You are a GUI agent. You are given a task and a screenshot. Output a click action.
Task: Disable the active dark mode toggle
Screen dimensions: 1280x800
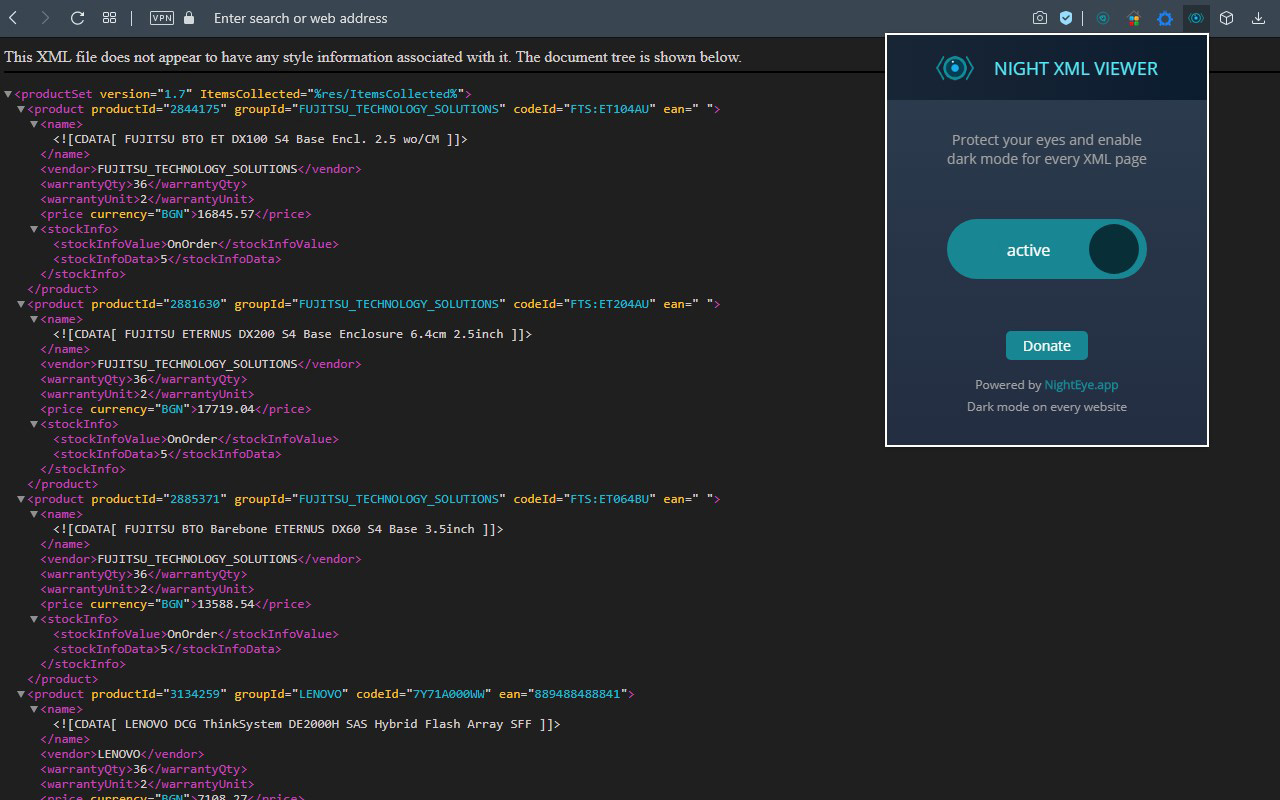[x=1046, y=249]
